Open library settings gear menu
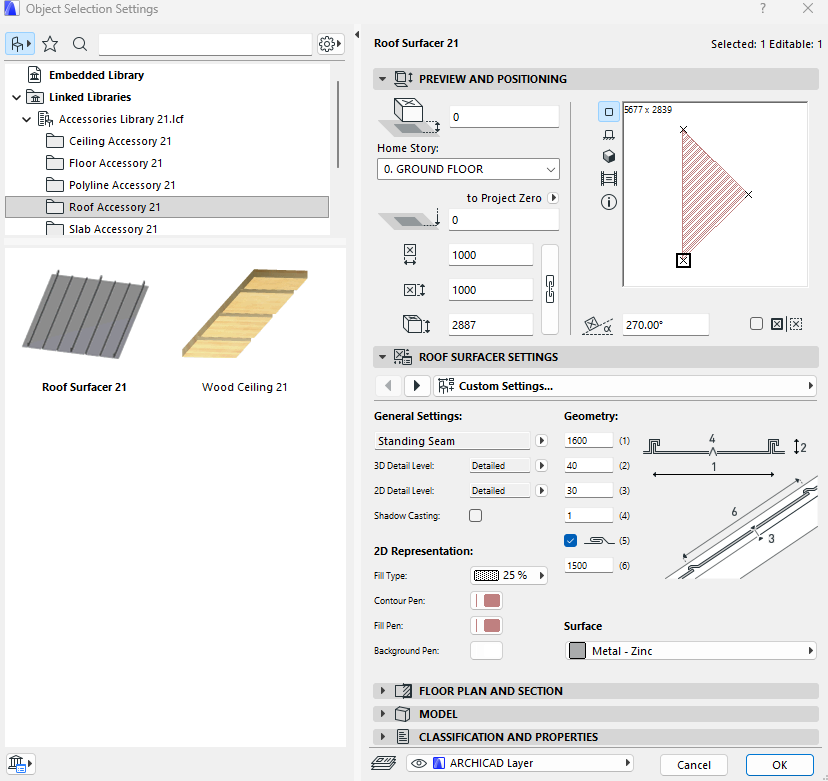828x781 pixels. point(331,44)
